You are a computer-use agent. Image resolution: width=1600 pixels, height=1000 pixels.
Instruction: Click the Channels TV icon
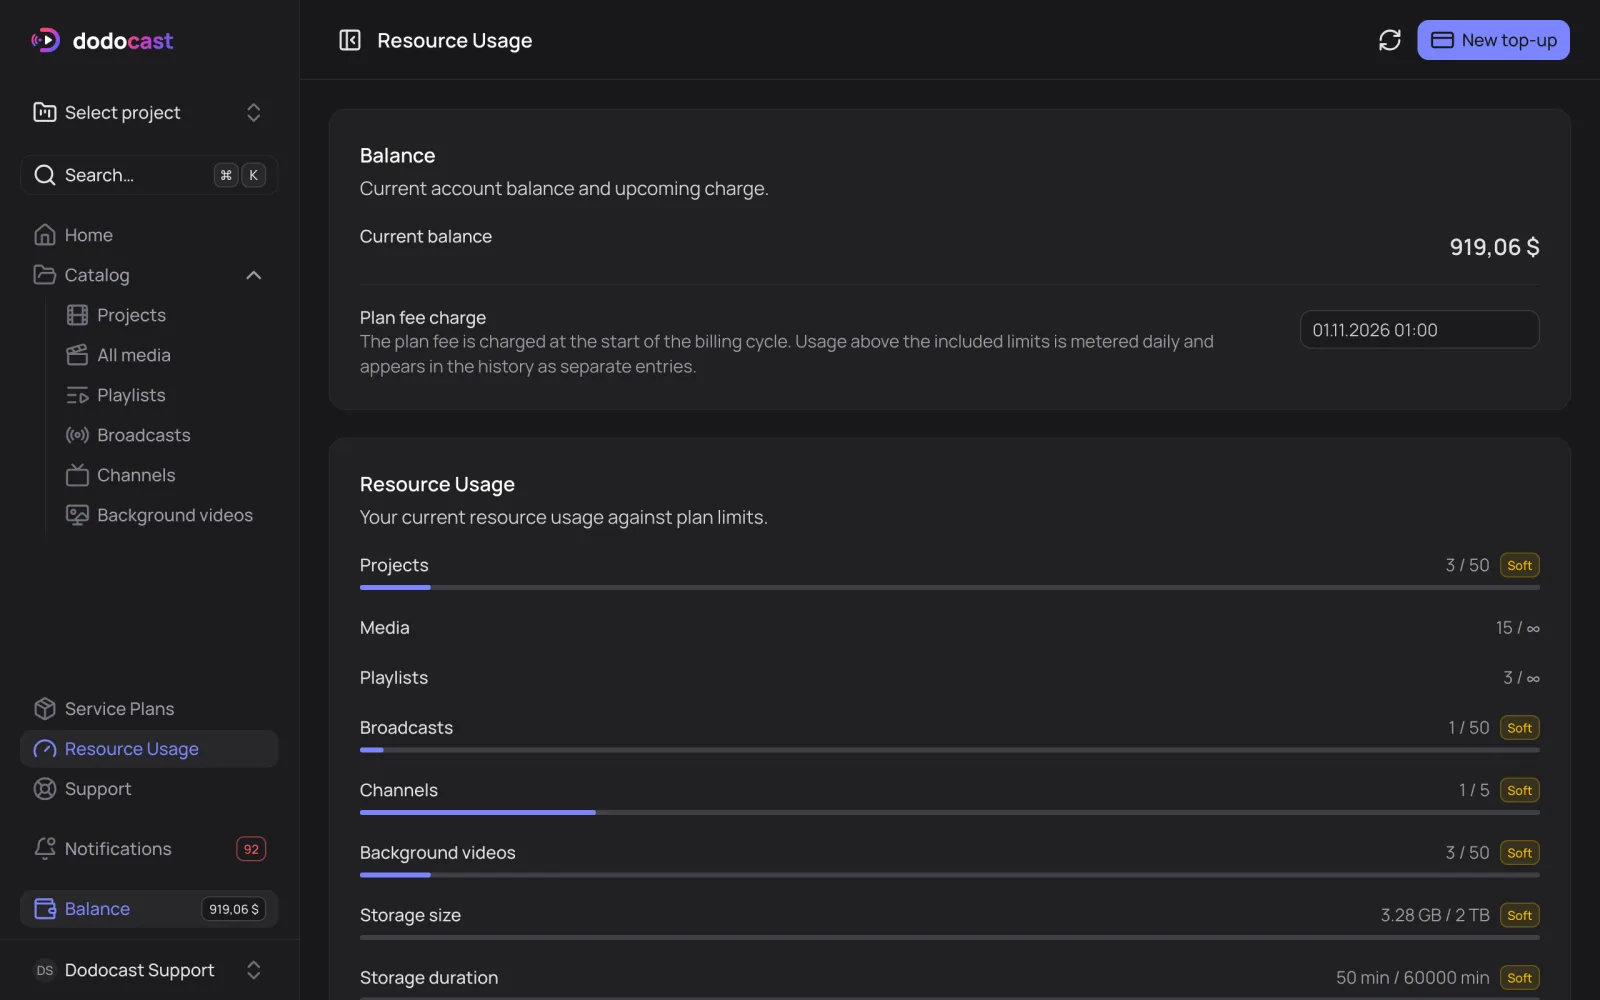[x=77, y=475]
